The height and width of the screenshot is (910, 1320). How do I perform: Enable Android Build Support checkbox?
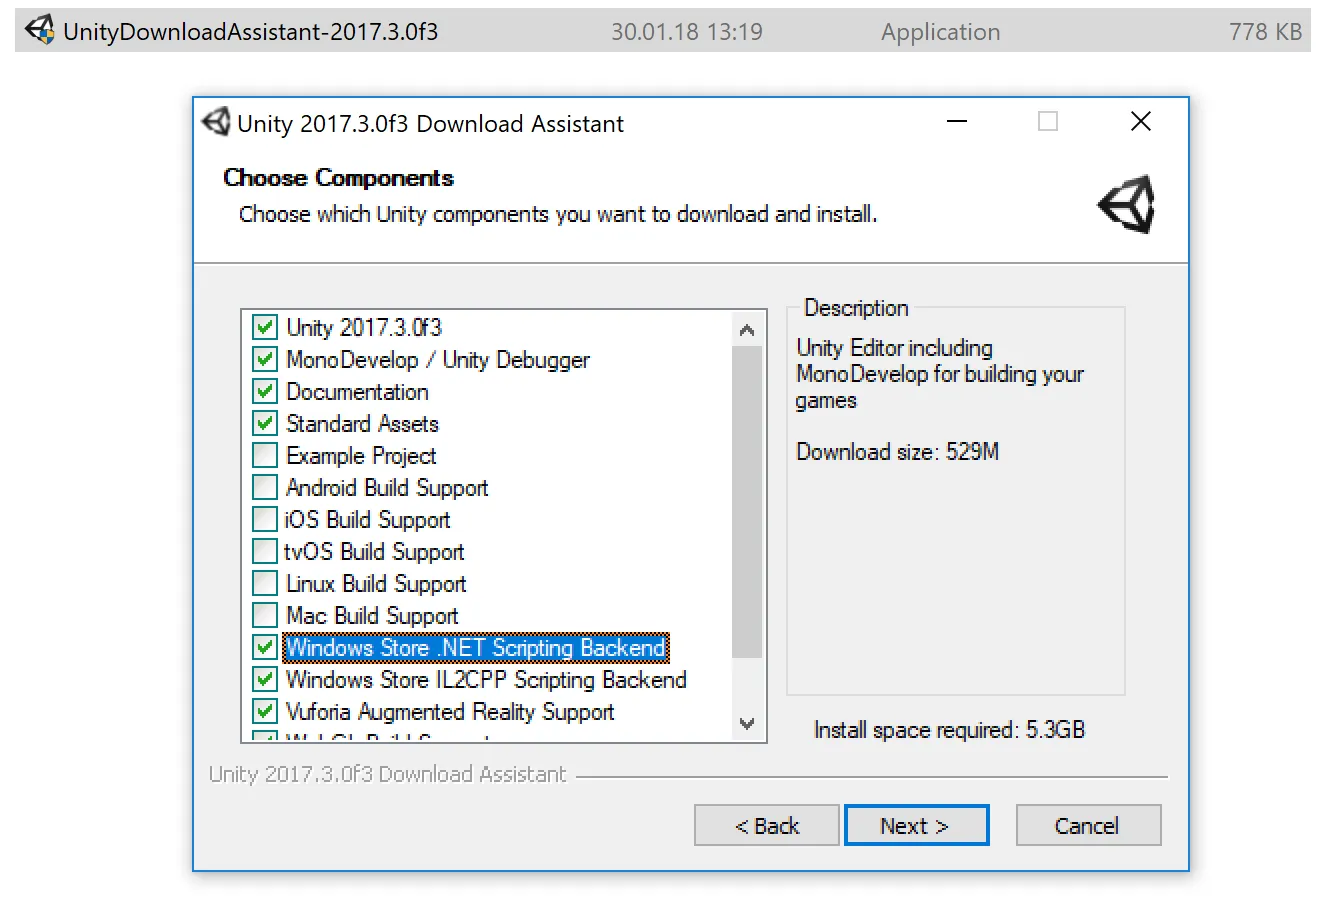[x=265, y=487]
